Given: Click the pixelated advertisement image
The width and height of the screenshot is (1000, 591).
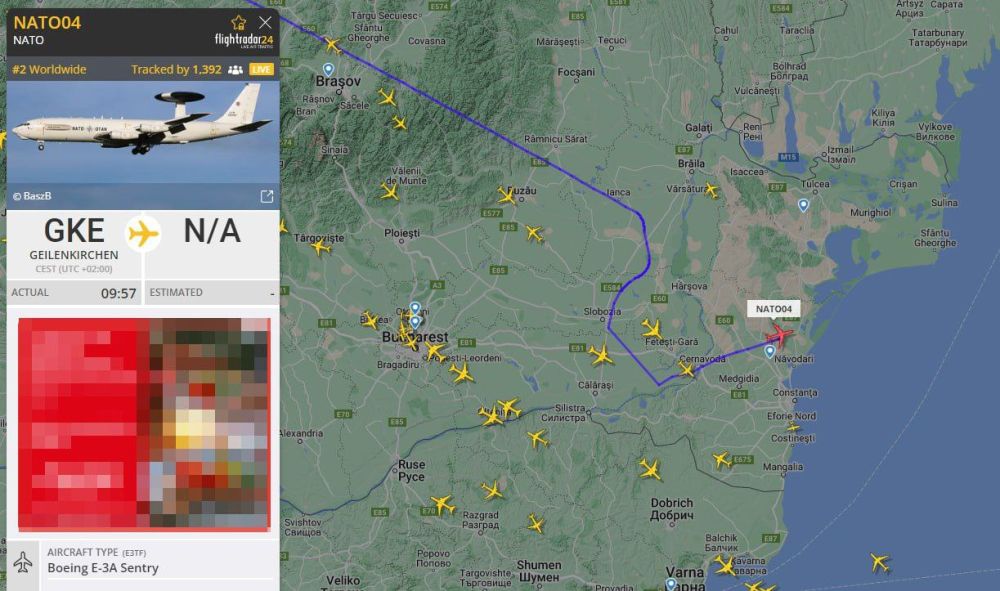Looking at the screenshot, I should click(x=144, y=424).
